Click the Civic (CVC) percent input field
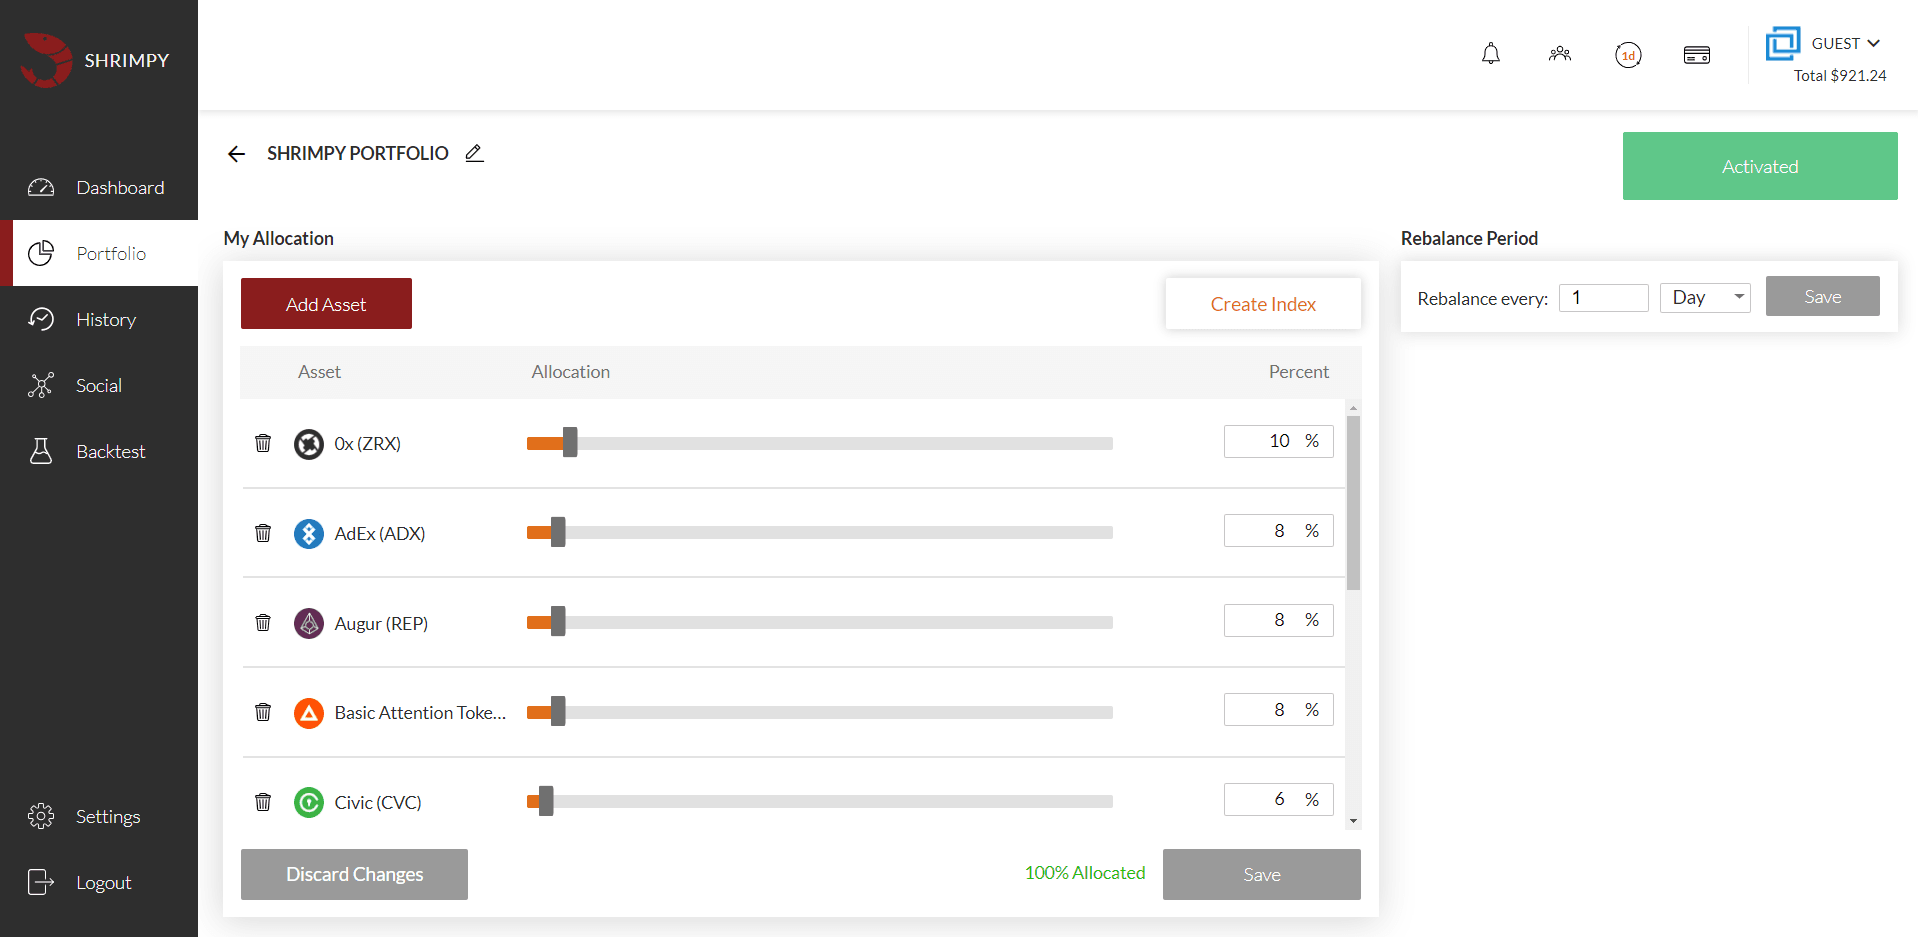Viewport: 1918px width, 937px height. click(1278, 799)
